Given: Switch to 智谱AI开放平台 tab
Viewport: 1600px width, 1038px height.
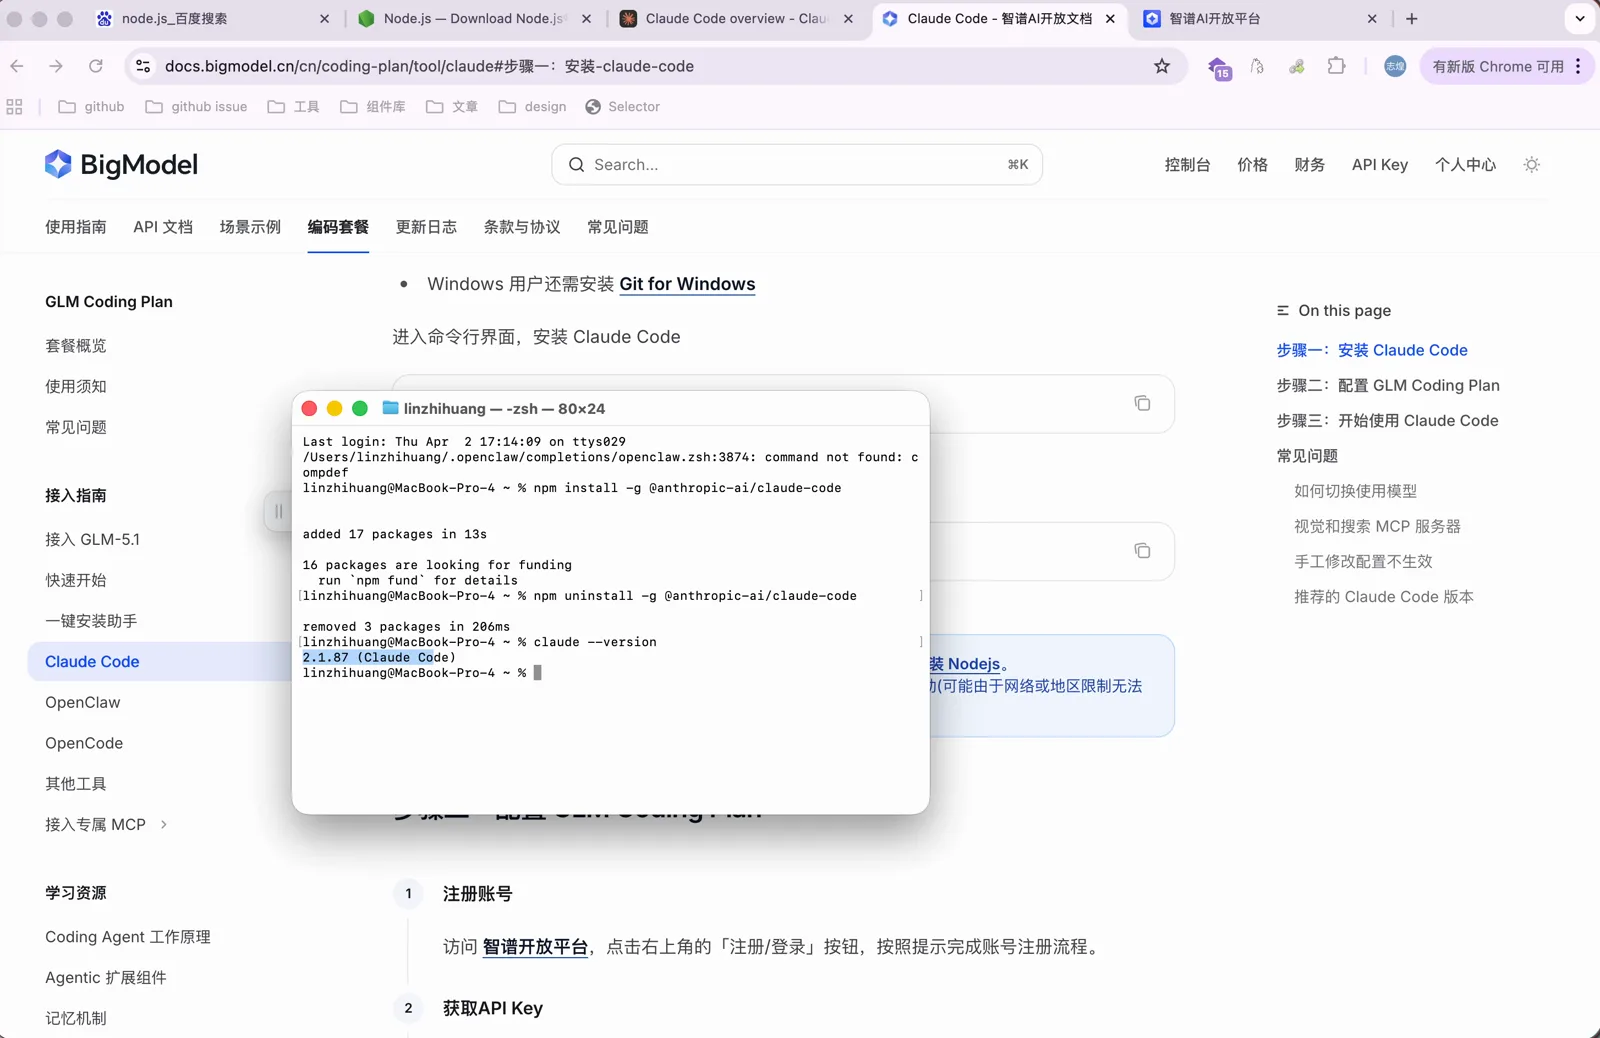Looking at the screenshot, I should pos(1260,19).
